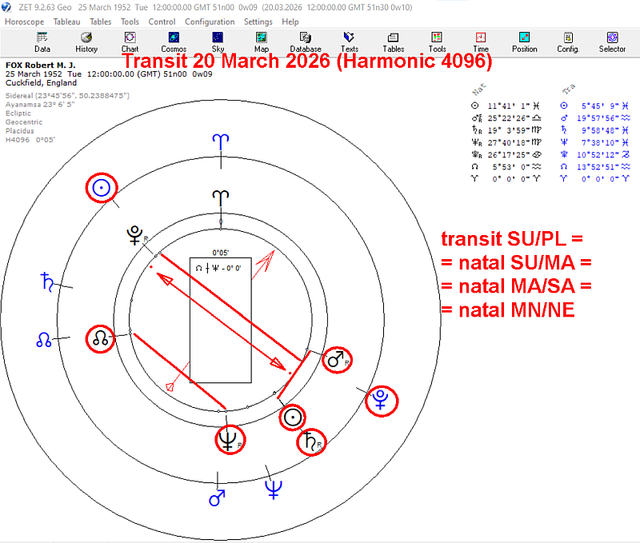
Task: Click black Aries symbol on inner ring
Action: (221, 198)
